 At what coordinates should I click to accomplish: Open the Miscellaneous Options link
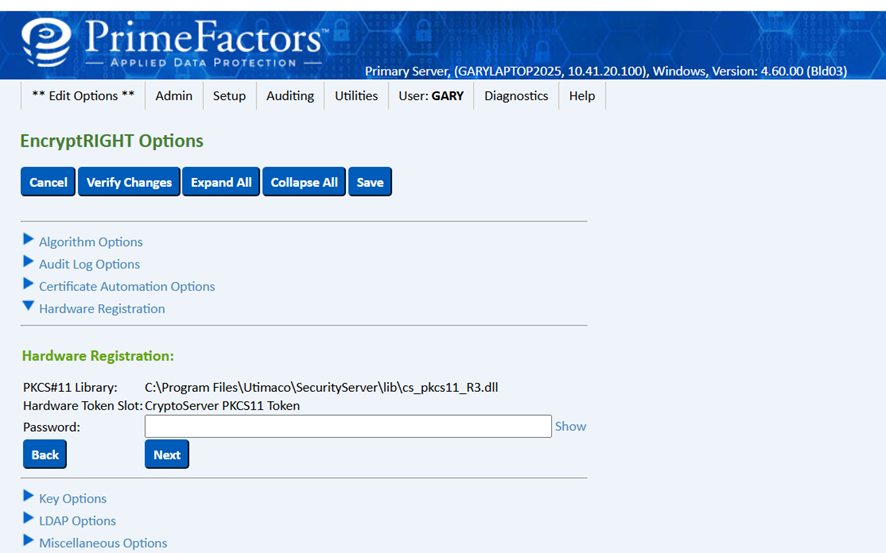click(x=103, y=543)
